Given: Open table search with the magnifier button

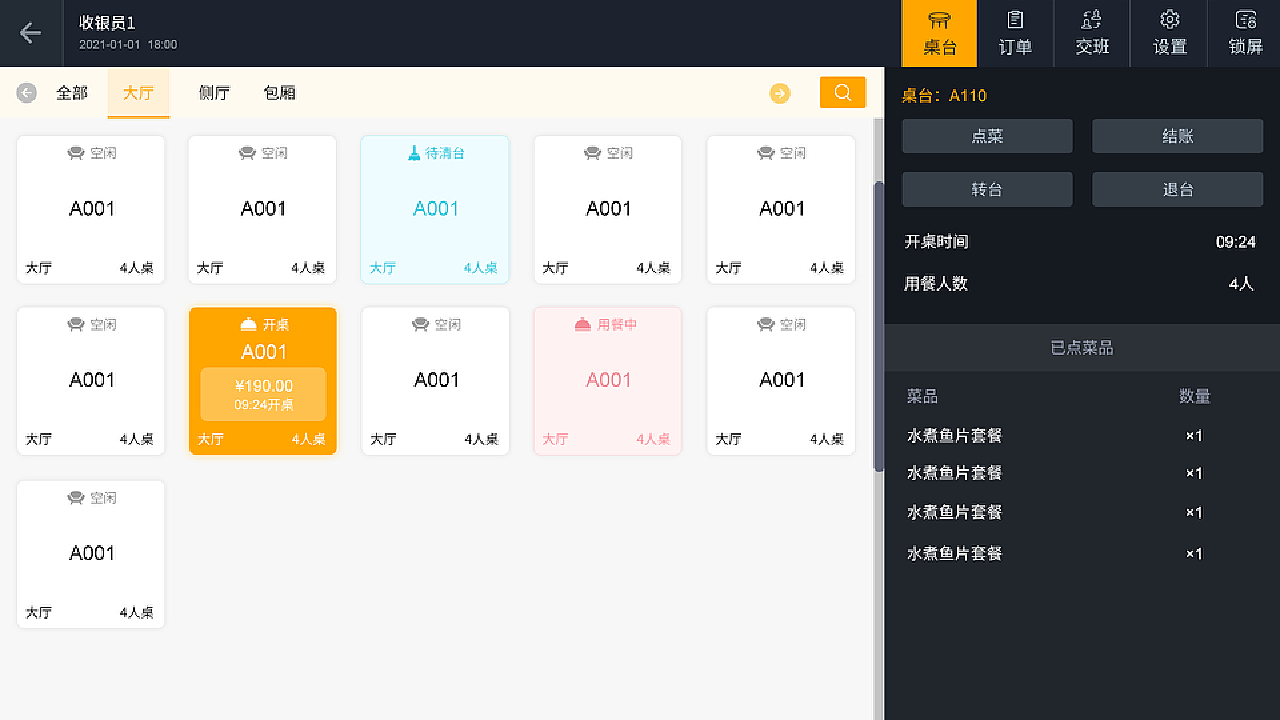Looking at the screenshot, I should tap(843, 92).
